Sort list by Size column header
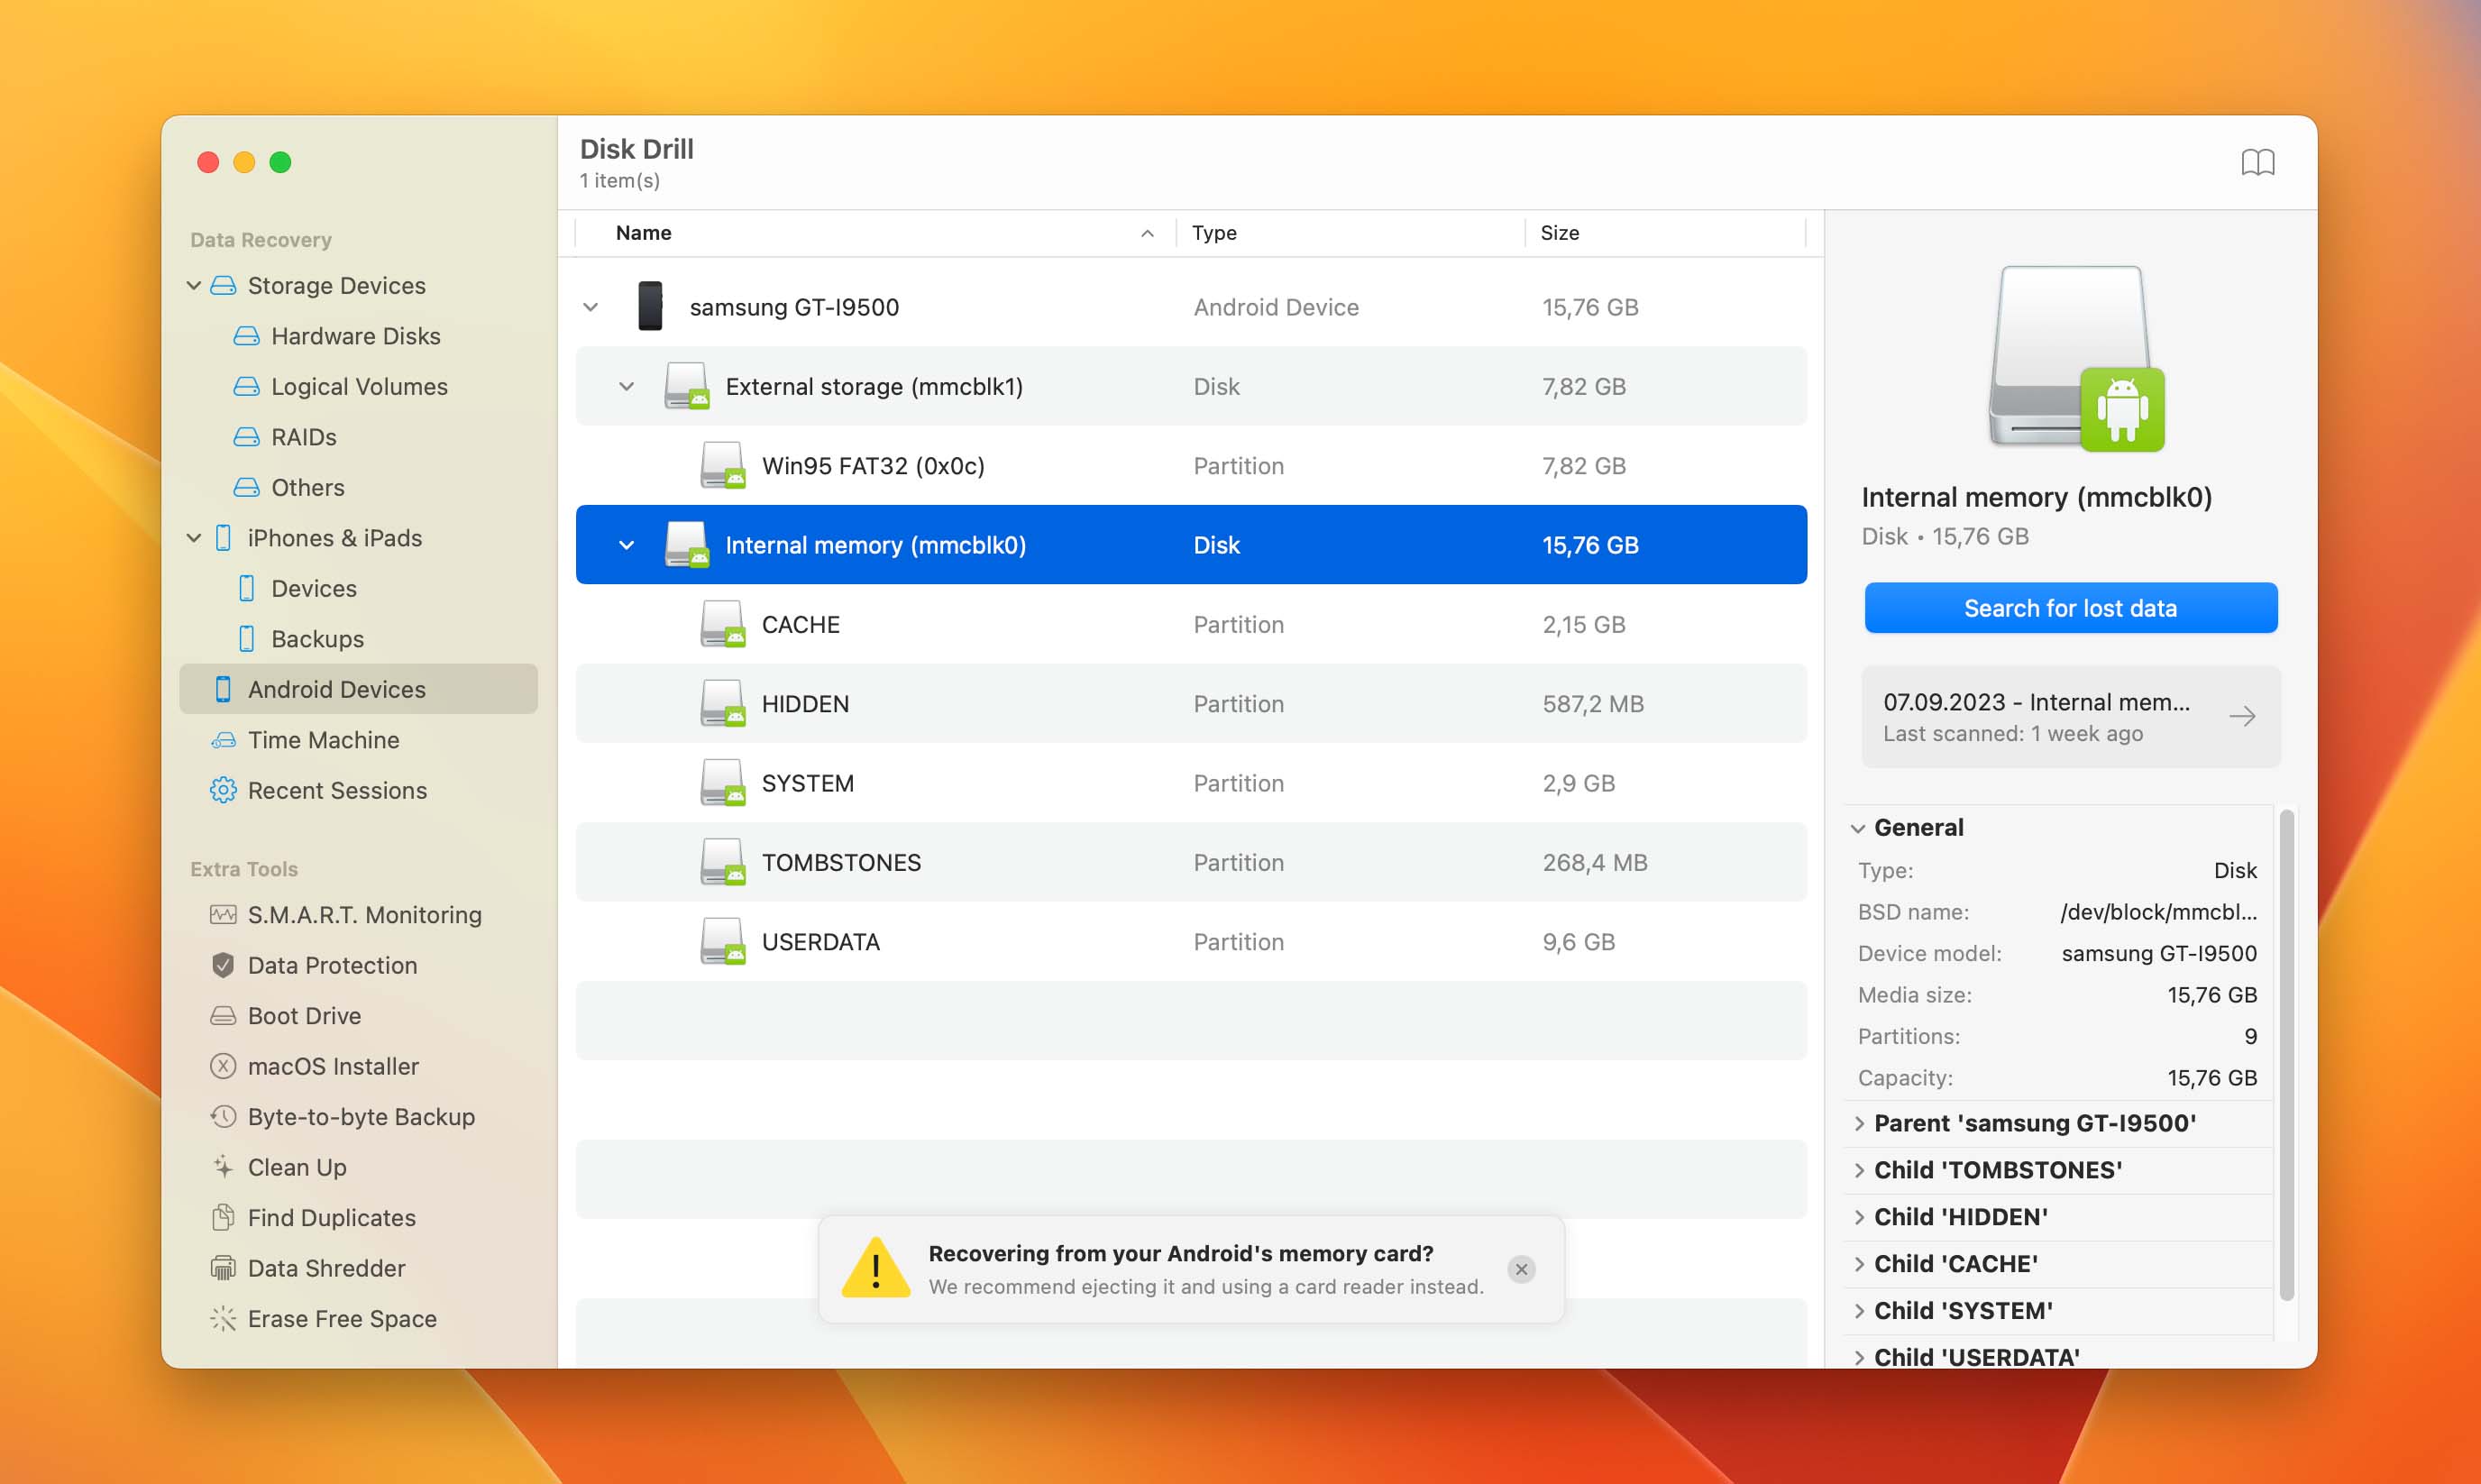The height and width of the screenshot is (1484, 2481). 1560,233
